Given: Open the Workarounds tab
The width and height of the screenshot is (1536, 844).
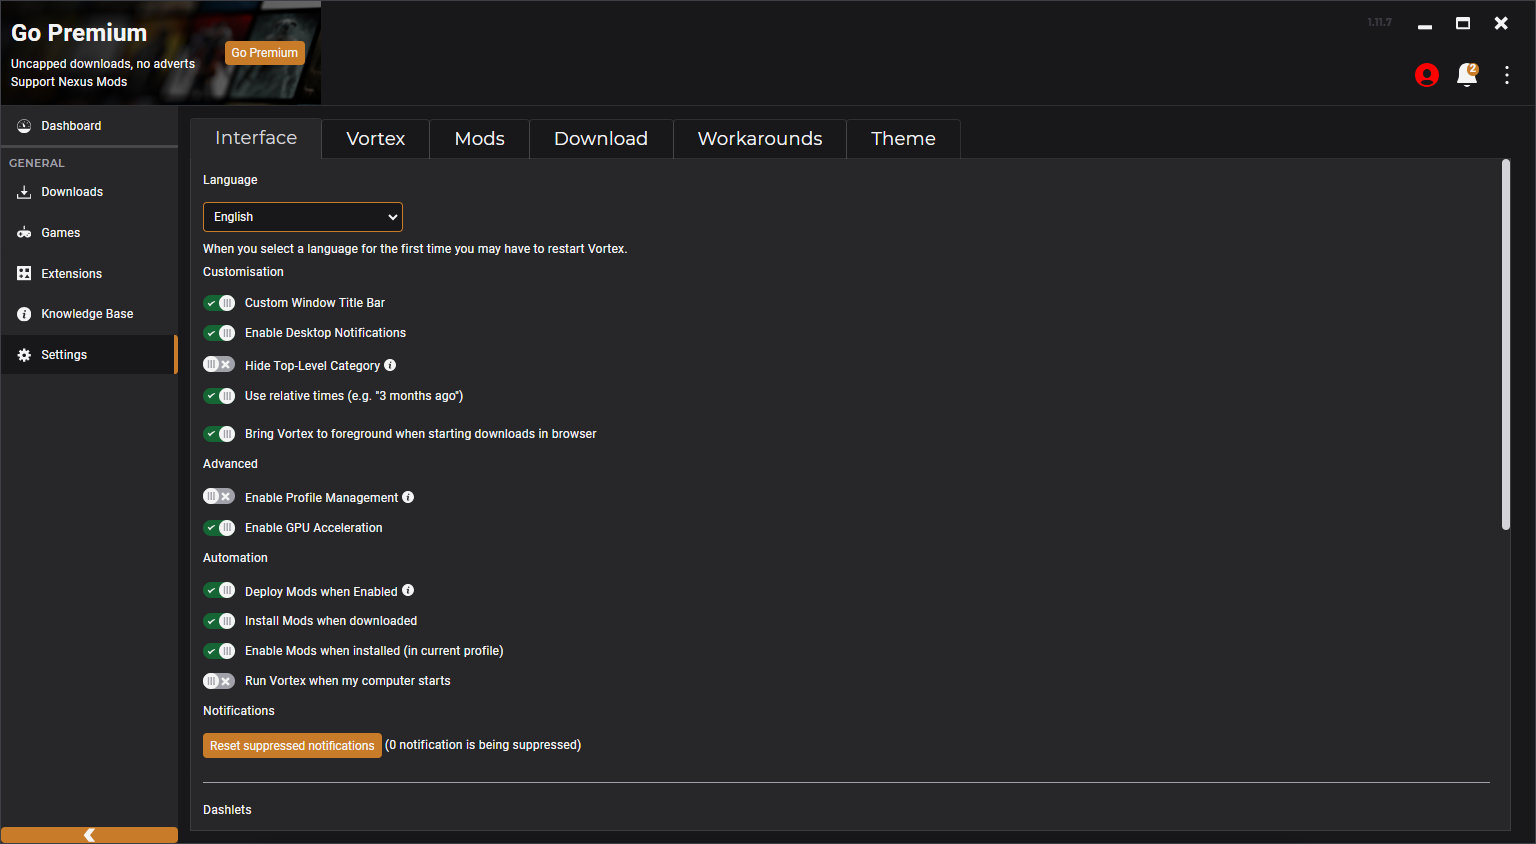Looking at the screenshot, I should [x=760, y=139].
